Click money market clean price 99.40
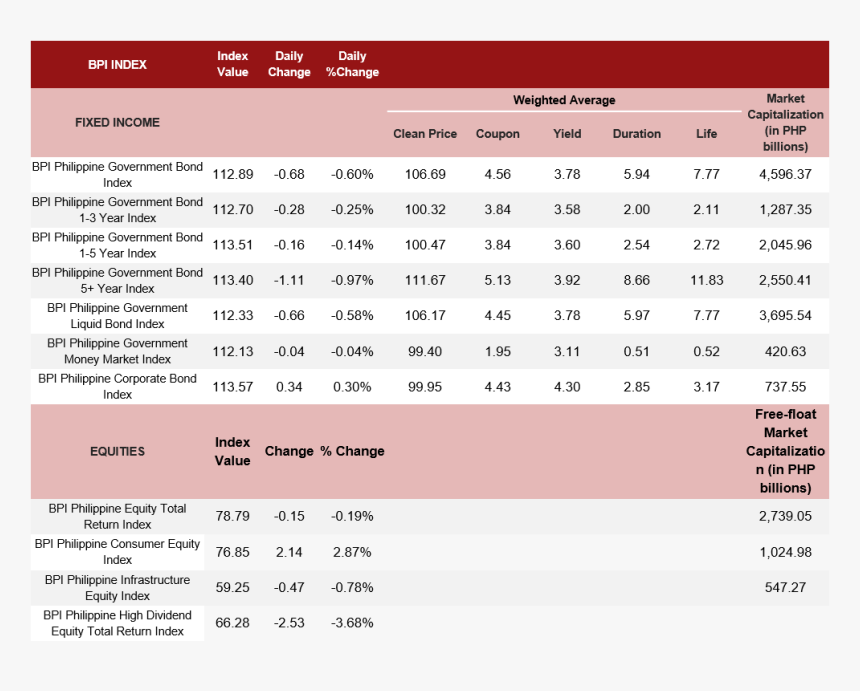 pyautogui.click(x=425, y=352)
